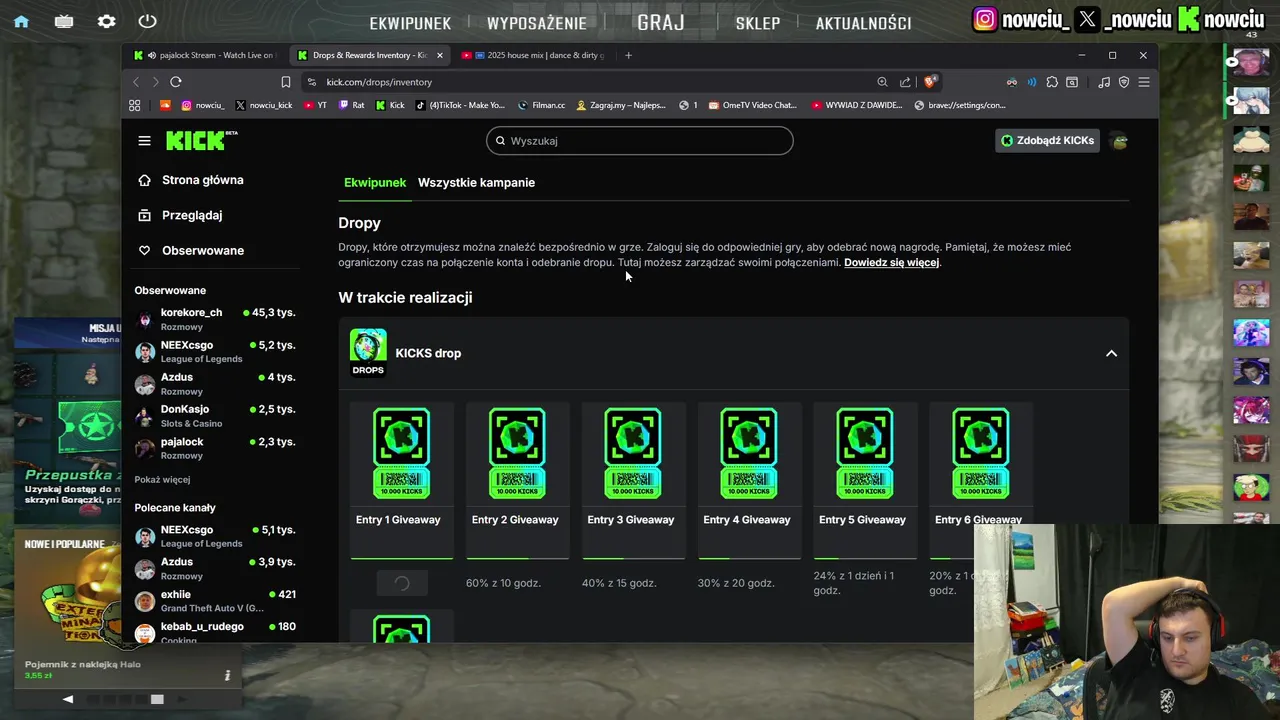This screenshot has width=1280, height=720.
Task: Open EKWIPUNEK game menu tab
Action: [x=410, y=23]
